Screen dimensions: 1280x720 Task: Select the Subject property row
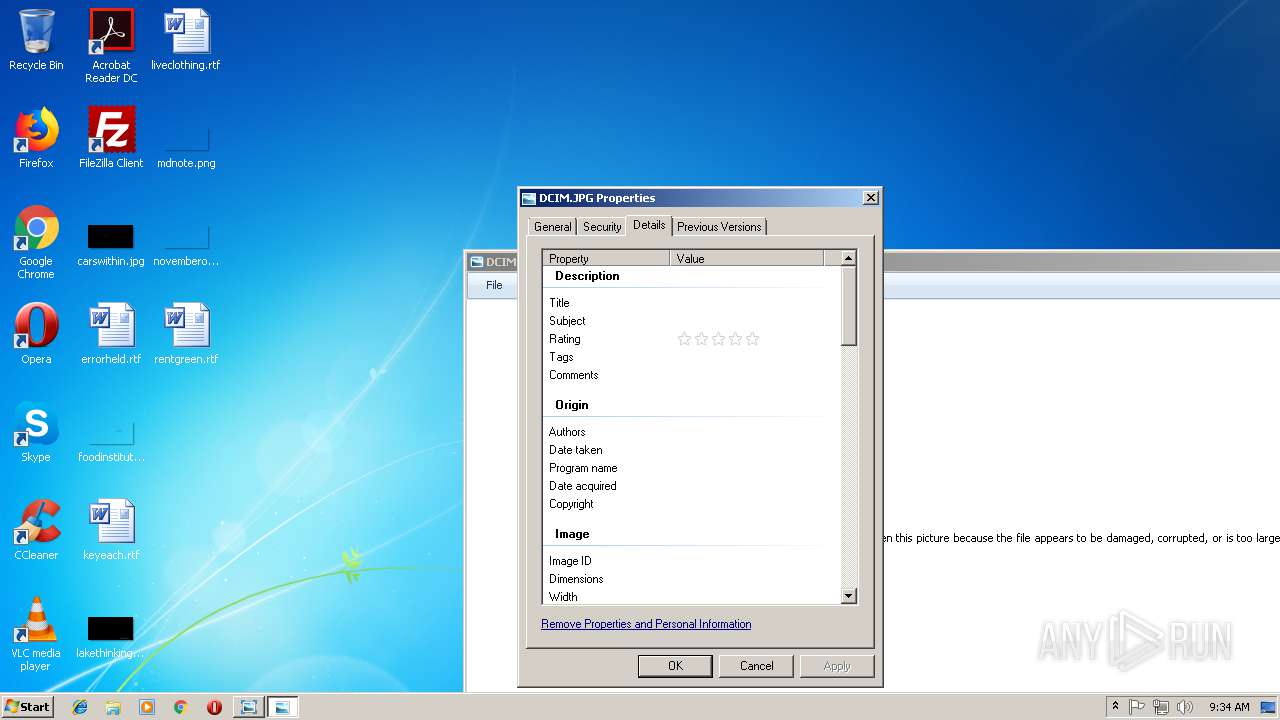691,321
